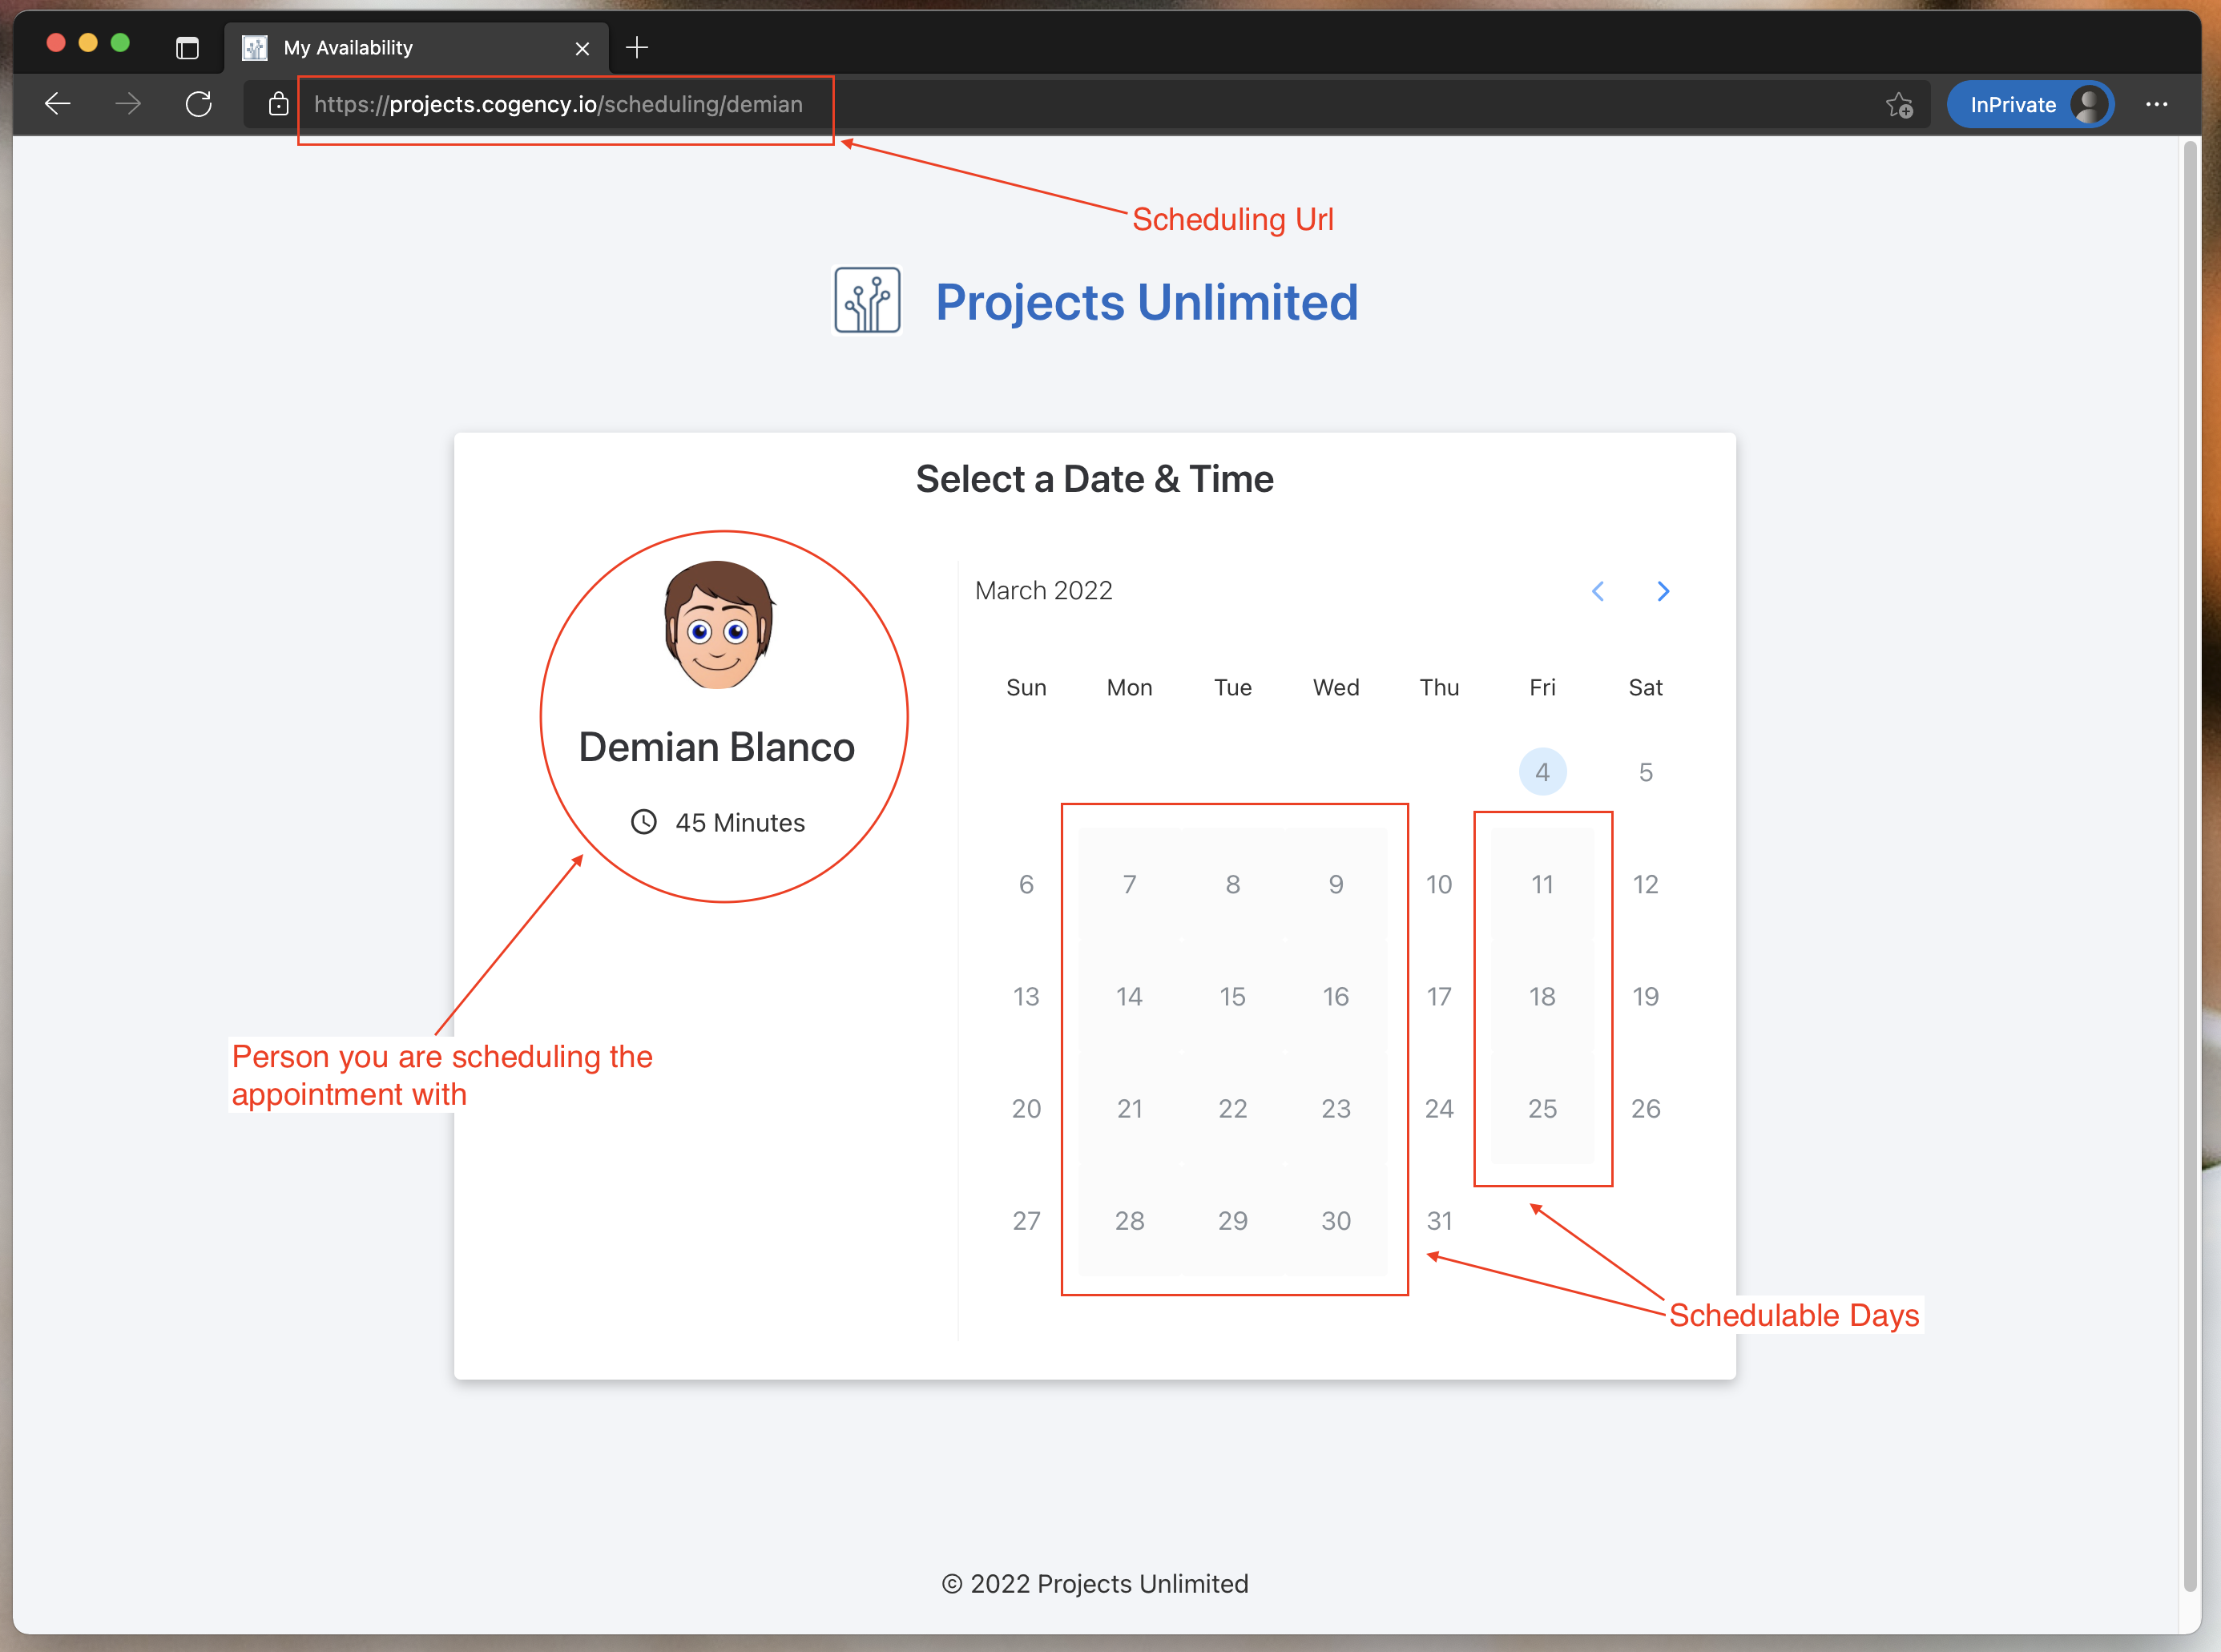
Task: Click the Projects Unlimited logo icon
Action: coord(867,300)
